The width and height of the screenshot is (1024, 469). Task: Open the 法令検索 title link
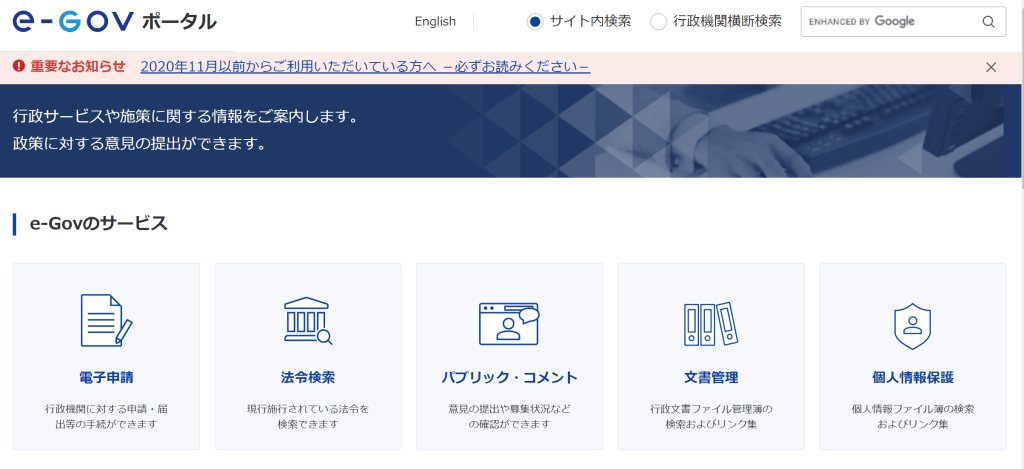[308, 378]
